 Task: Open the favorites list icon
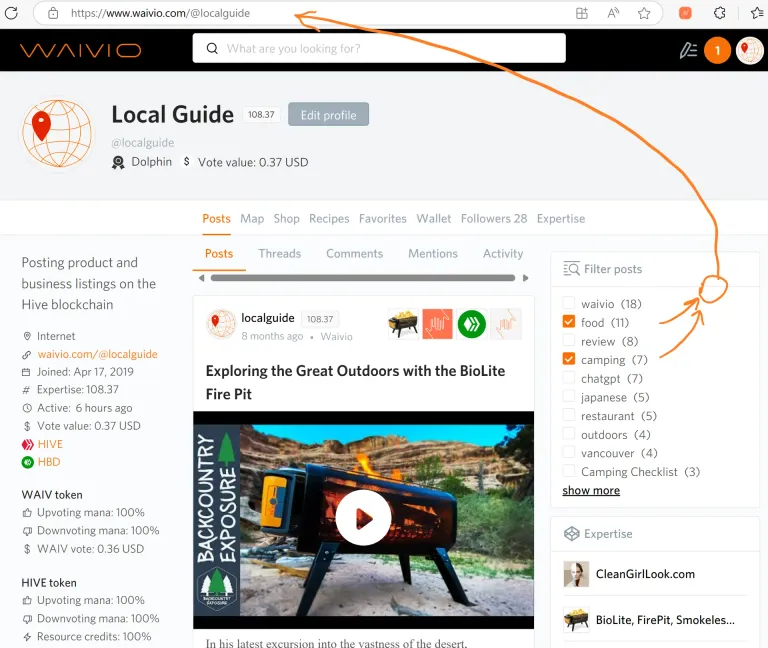coord(758,13)
